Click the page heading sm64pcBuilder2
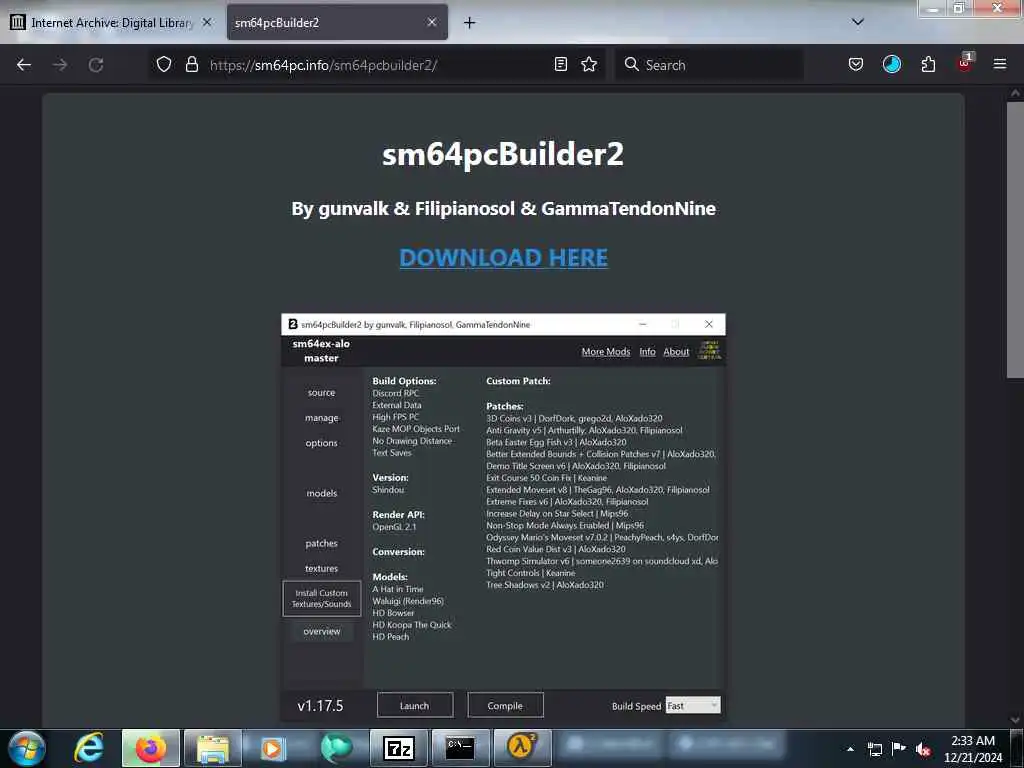This screenshot has width=1024, height=768. click(503, 154)
